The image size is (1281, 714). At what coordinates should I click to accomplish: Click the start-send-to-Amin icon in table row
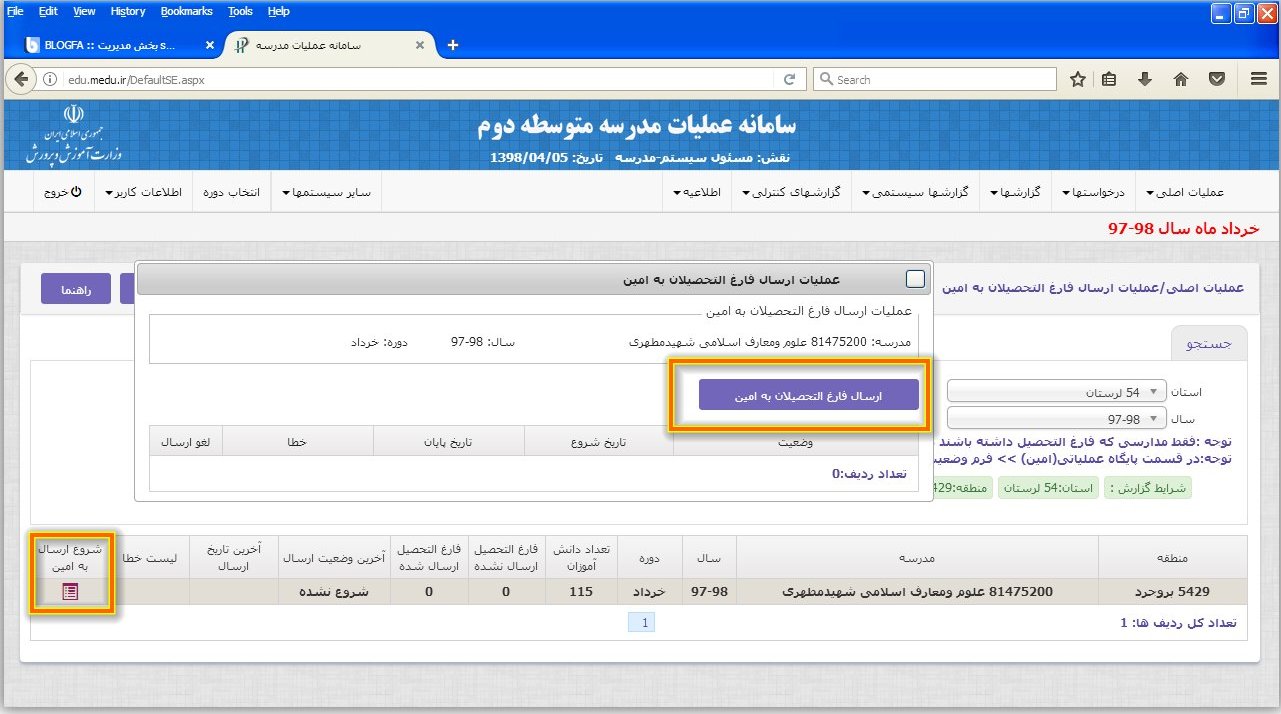70,592
